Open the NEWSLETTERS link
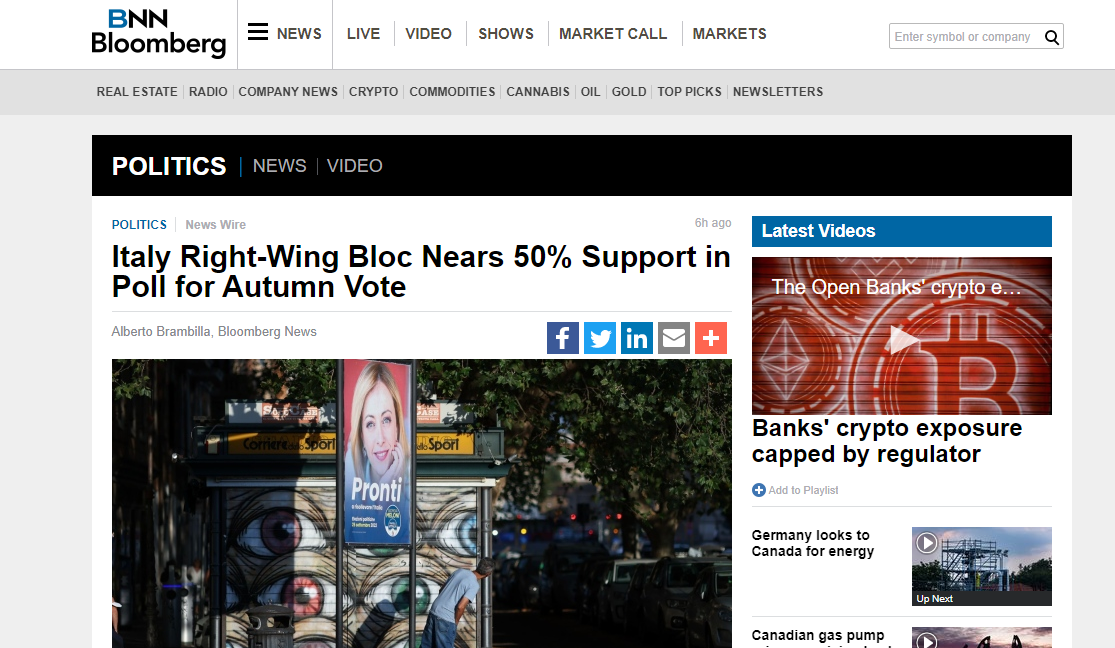 click(x=778, y=92)
